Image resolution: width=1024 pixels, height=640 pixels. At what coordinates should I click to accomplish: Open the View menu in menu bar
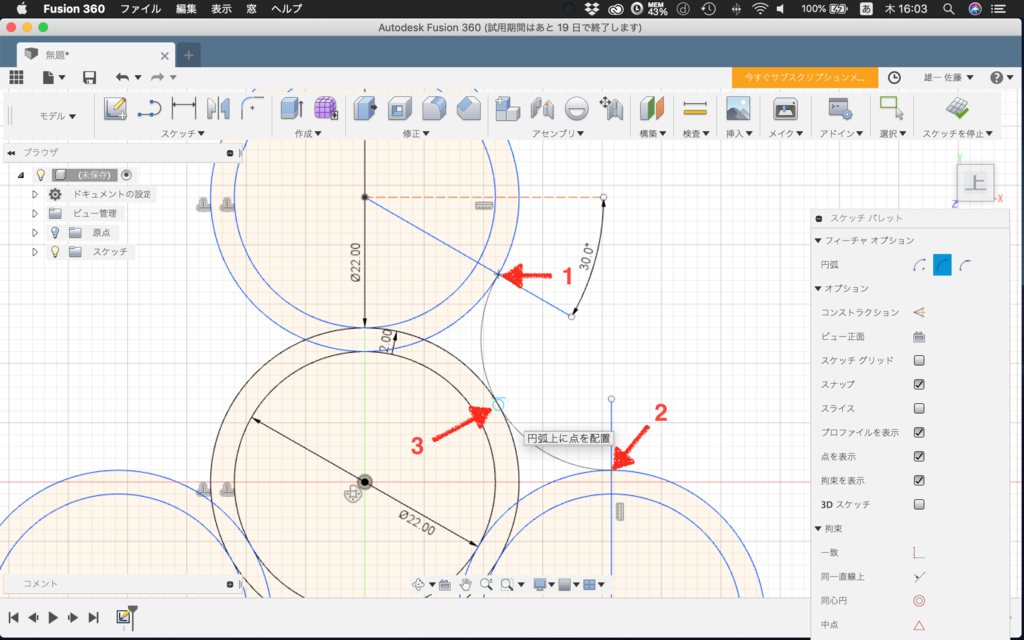coord(221,8)
